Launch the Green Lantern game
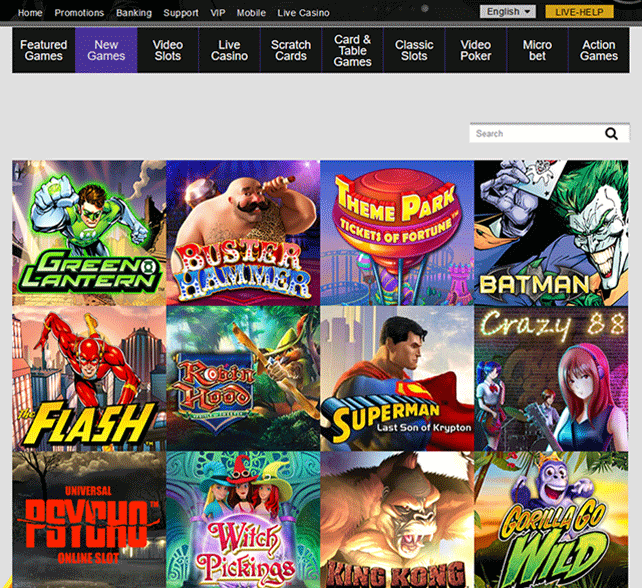Viewport: 642px width, 588px height. 89,233
